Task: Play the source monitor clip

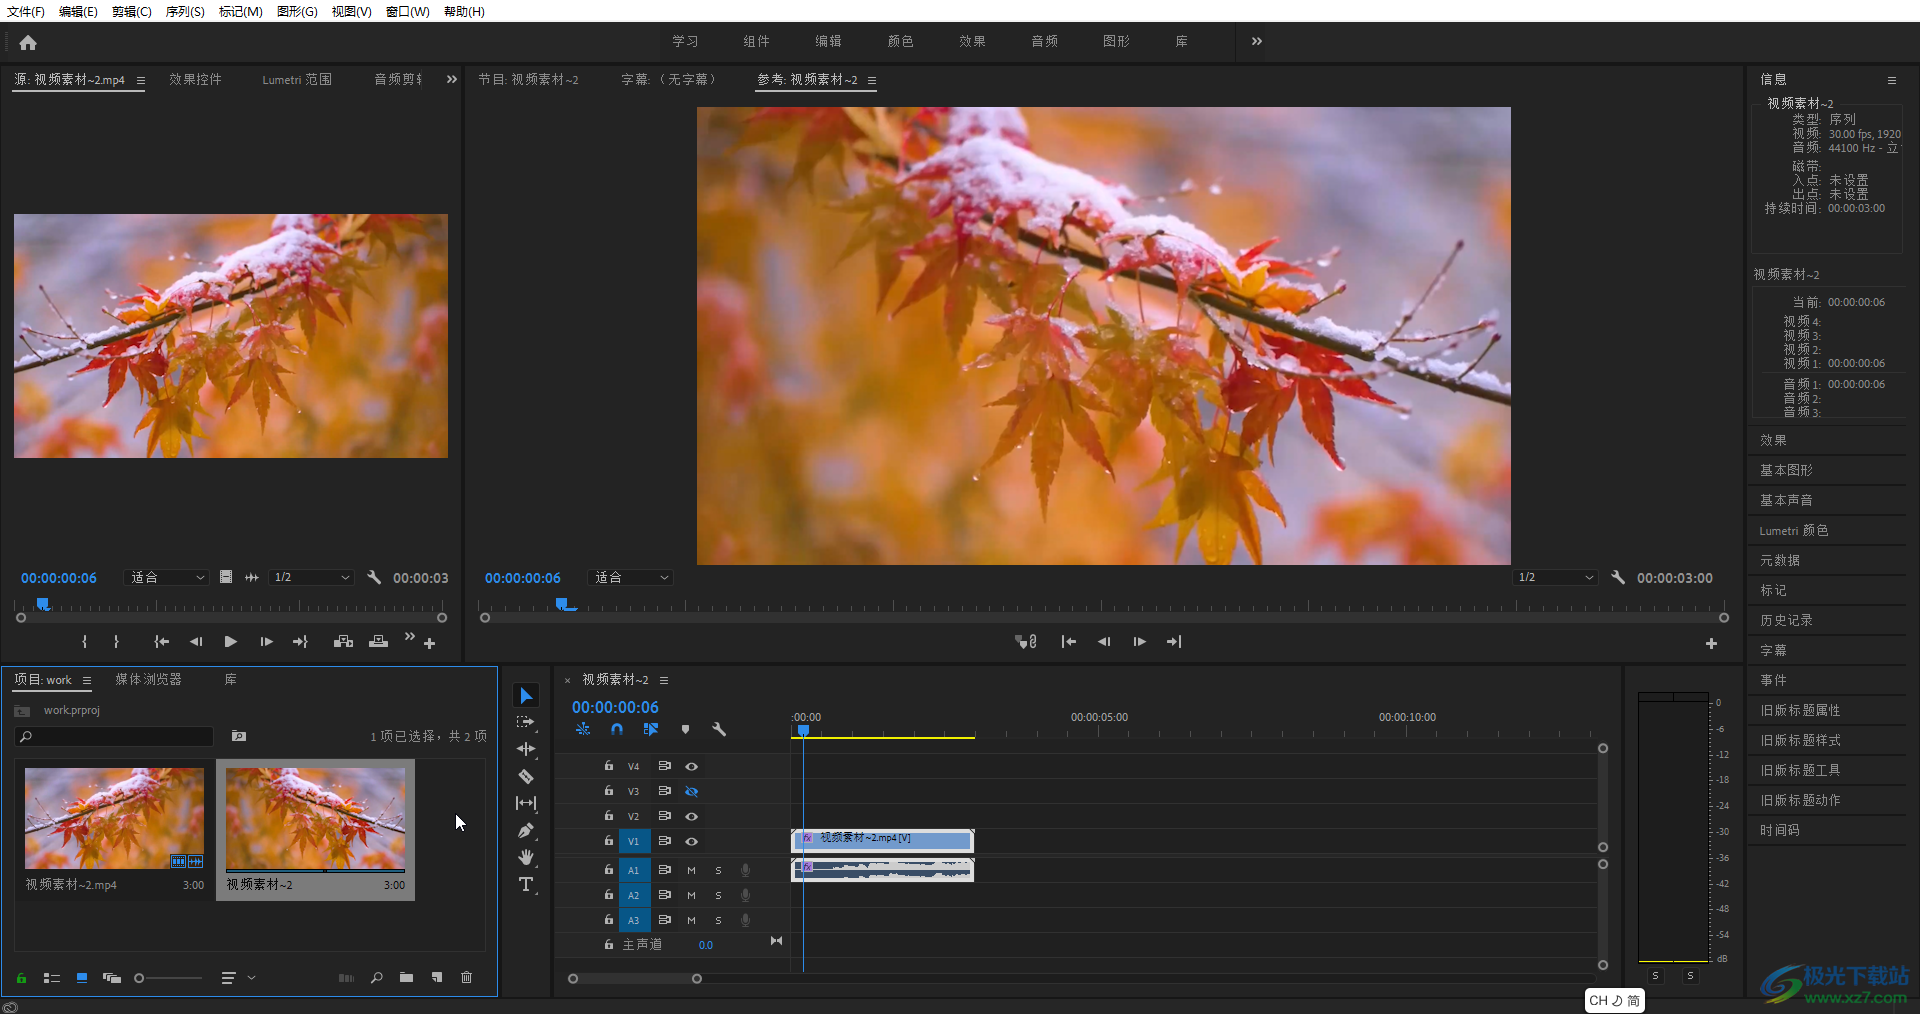Action: tap(231, 642)
